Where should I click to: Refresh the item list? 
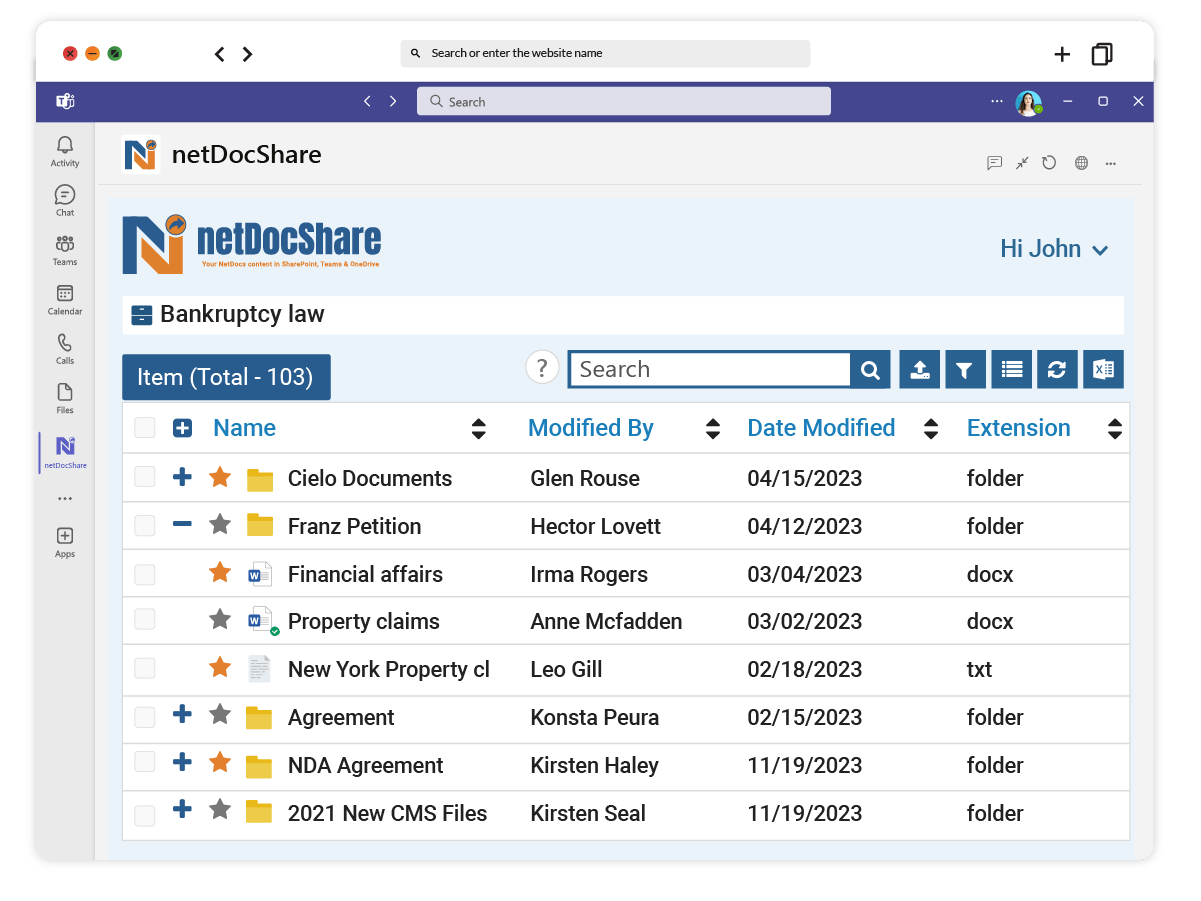(x=1057, y=370)
